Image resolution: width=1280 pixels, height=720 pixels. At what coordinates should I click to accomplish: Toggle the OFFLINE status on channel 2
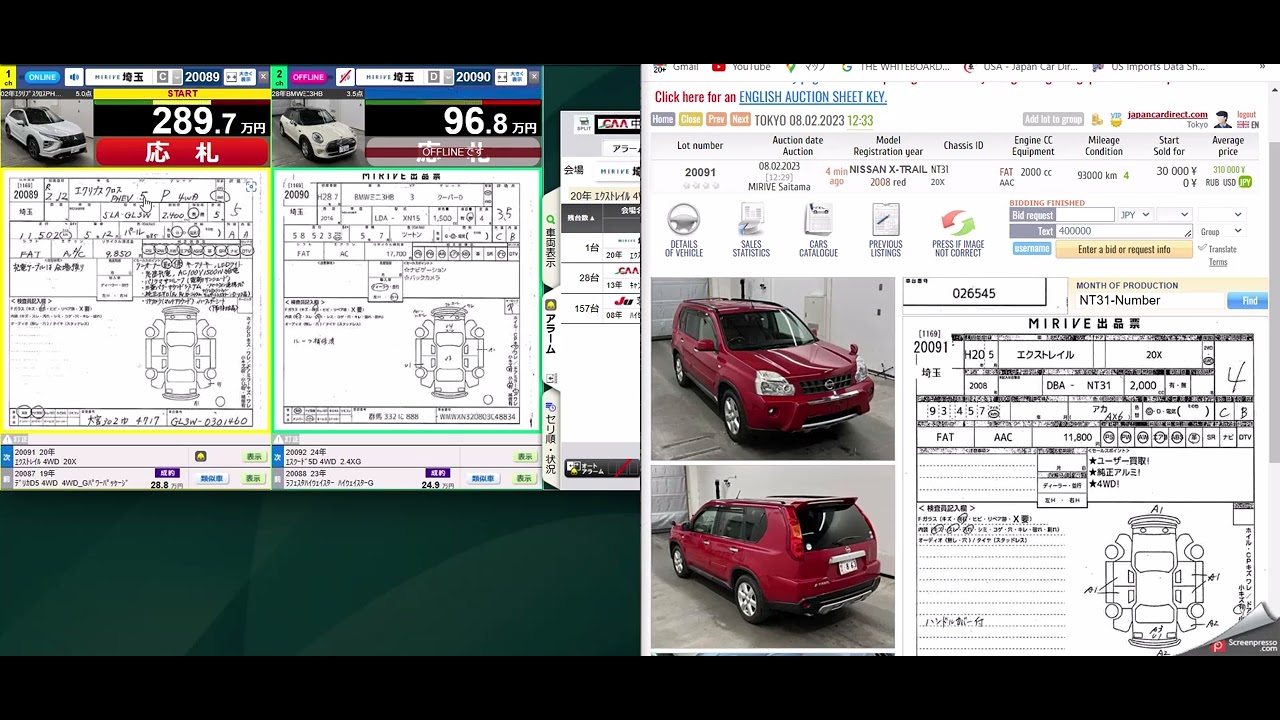point(309,77)
